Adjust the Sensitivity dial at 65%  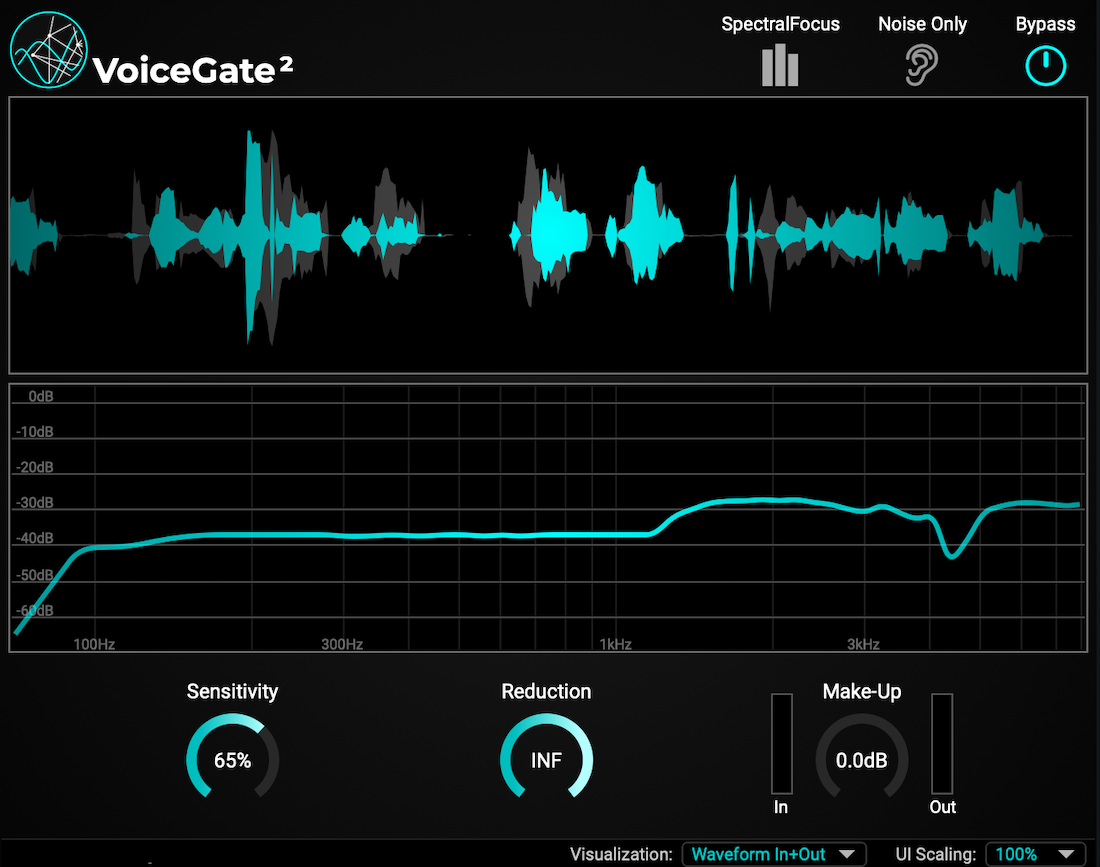coord(232,760)
